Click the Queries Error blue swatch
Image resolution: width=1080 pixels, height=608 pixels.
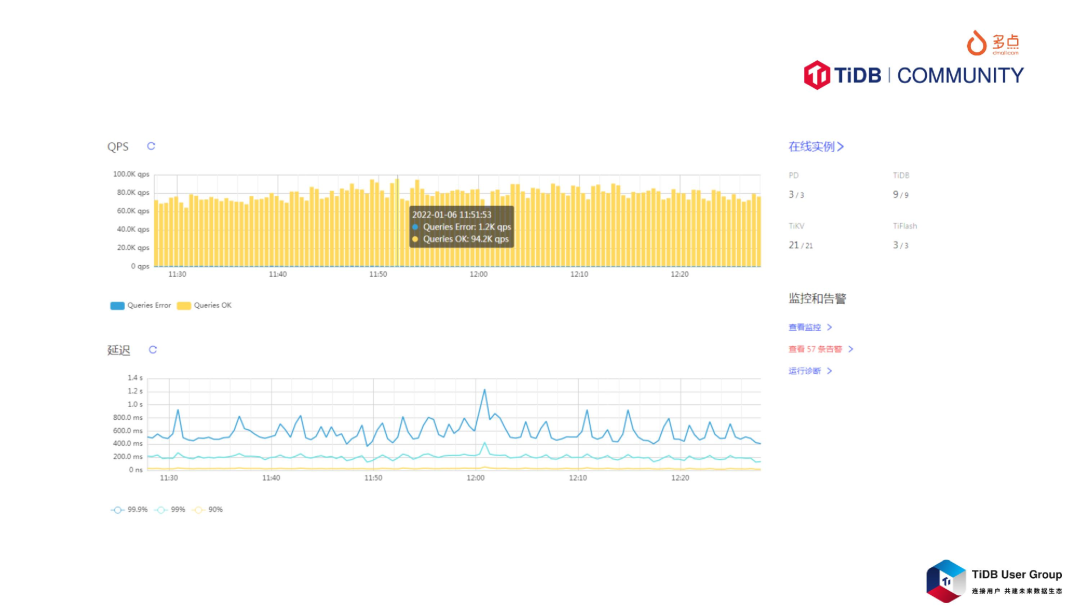pos(117,306)
